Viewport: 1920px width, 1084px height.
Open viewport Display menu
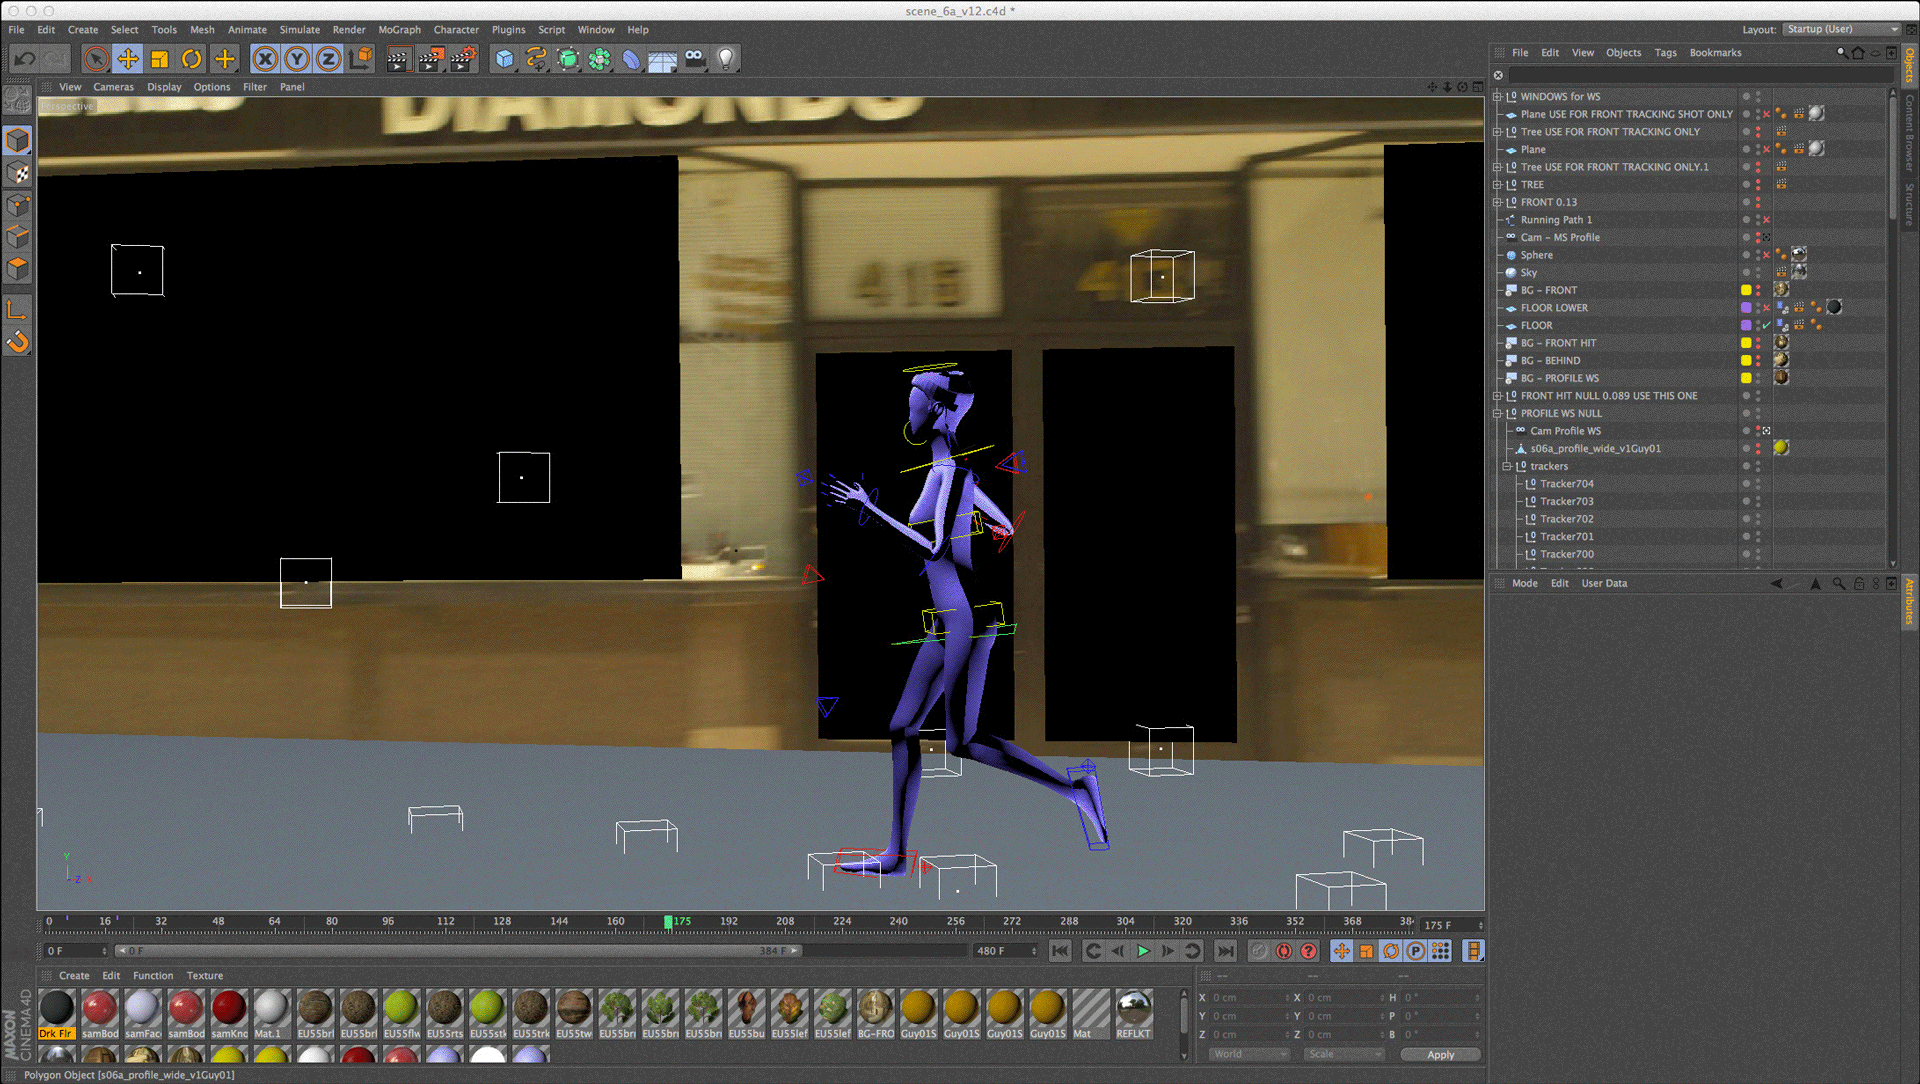164,87
